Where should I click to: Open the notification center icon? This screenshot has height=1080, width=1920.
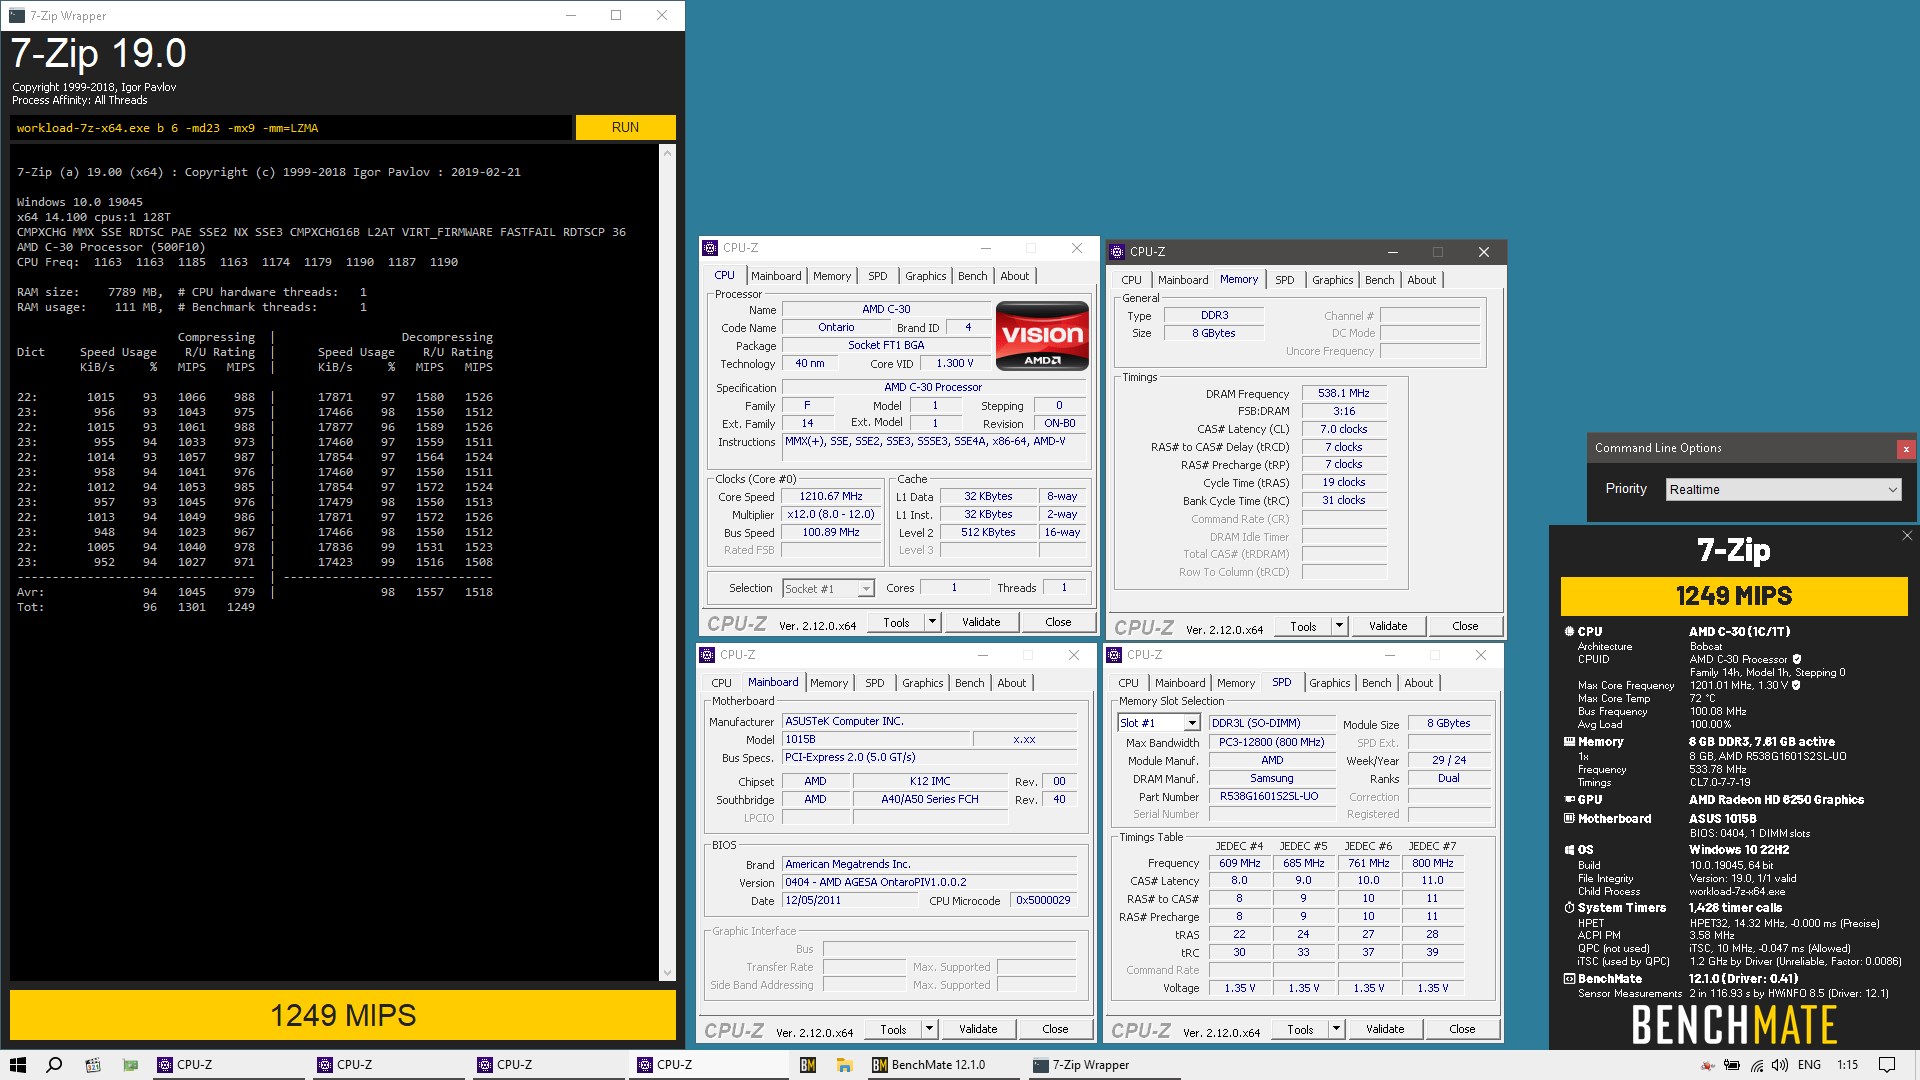[x=1887, y=1065]
